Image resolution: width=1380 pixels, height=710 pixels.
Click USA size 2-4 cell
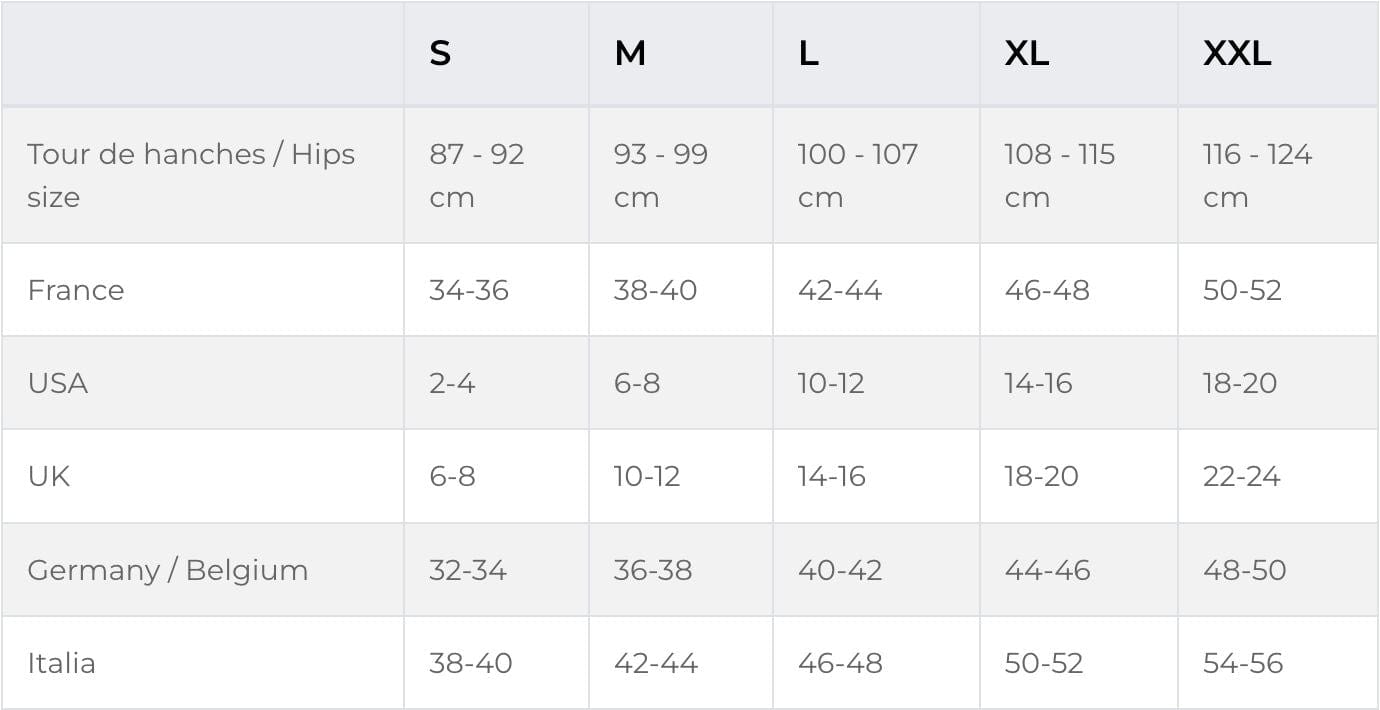(452, 383)
